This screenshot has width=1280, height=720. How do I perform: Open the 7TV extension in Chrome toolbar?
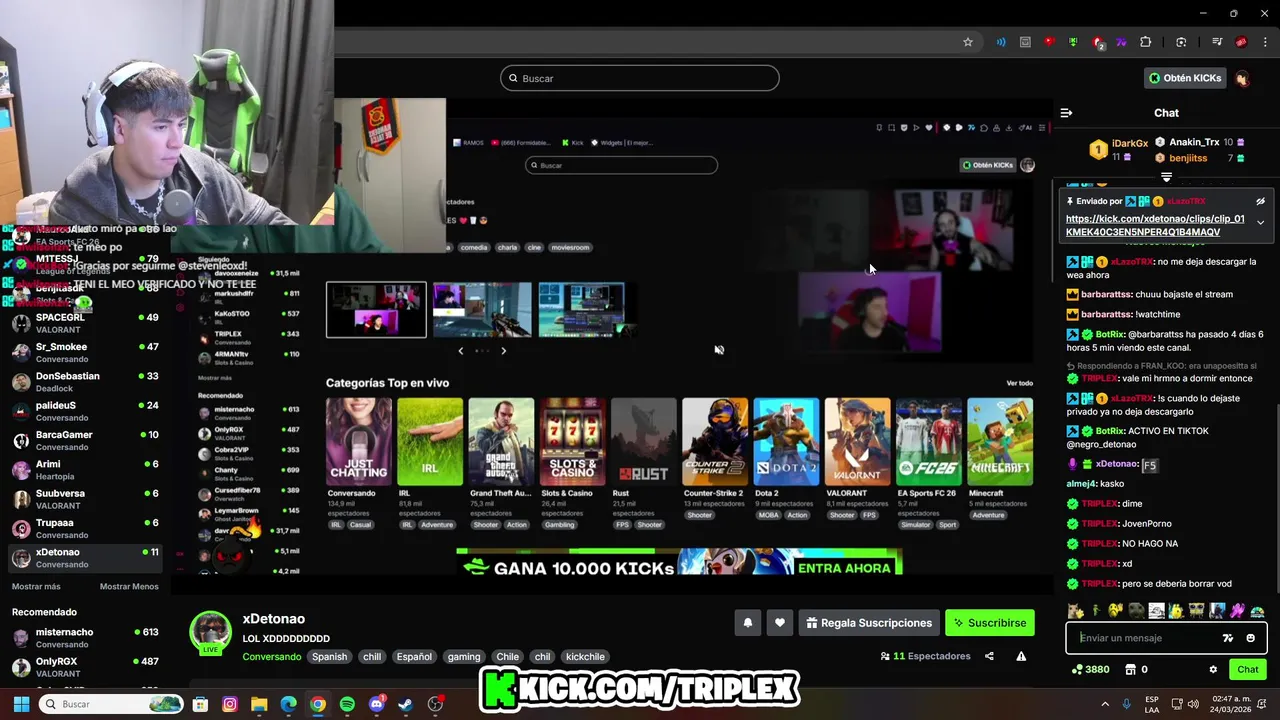(1121, 42)
